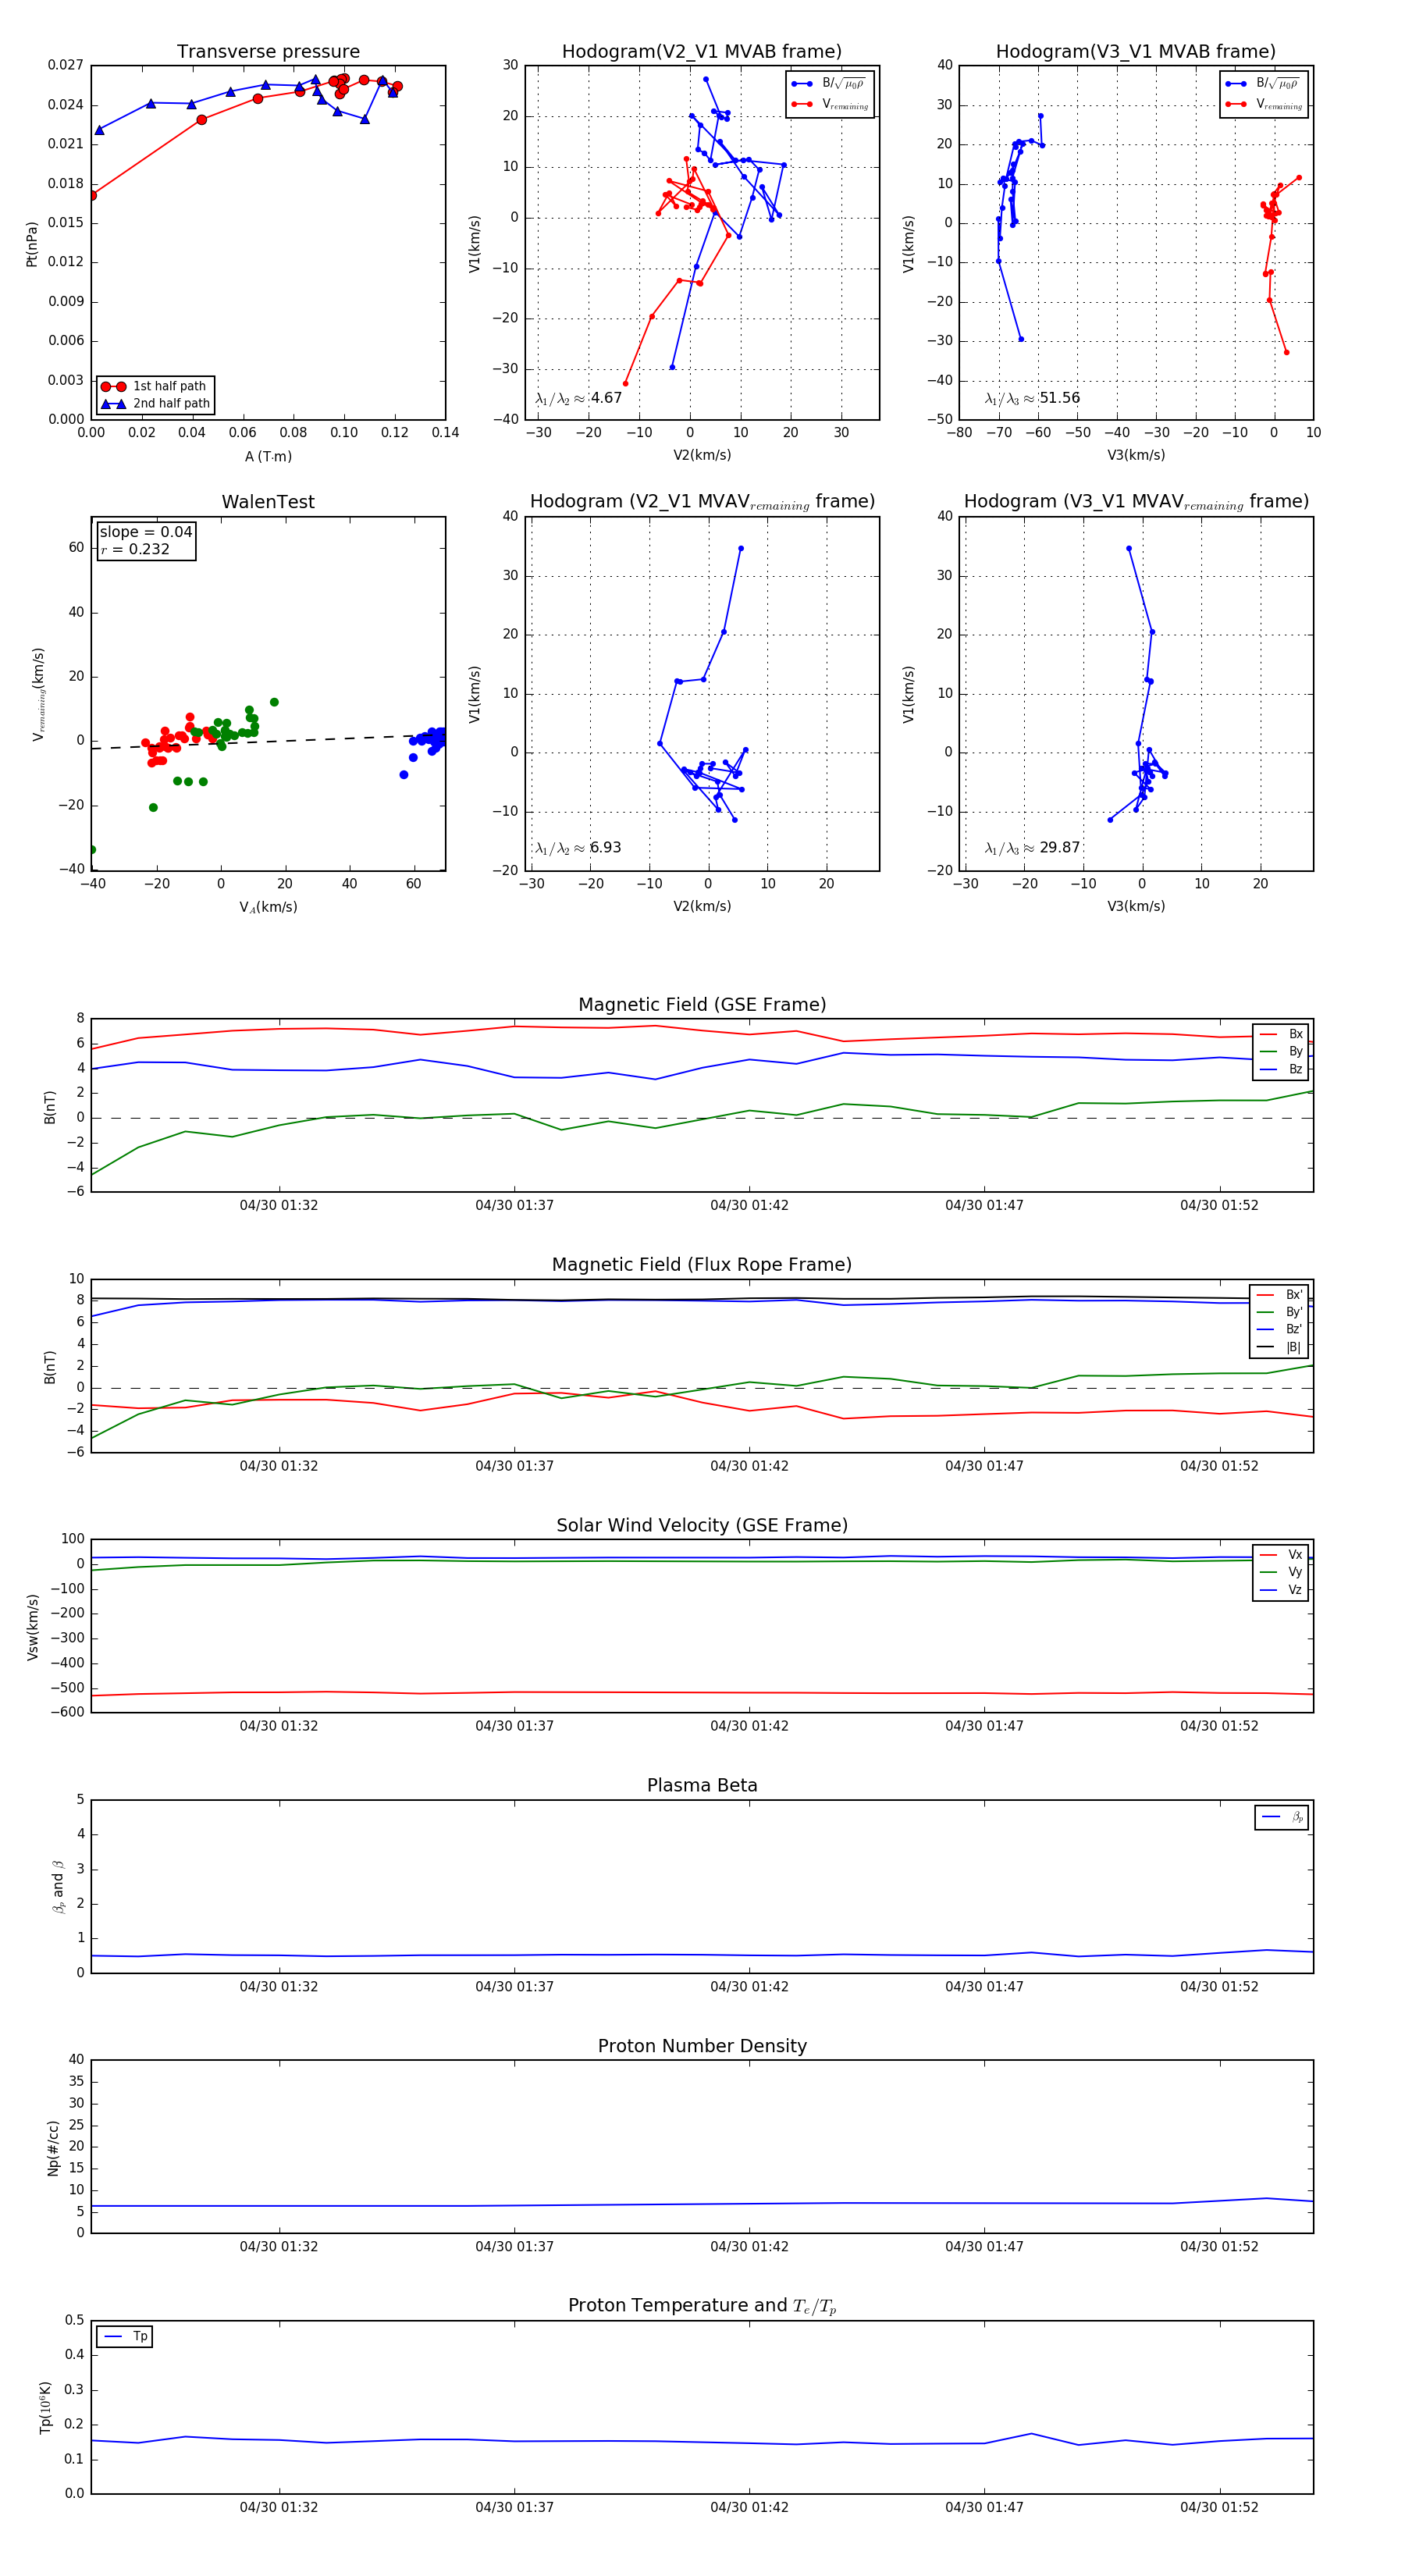The image size is (1405, 2576).
Task: Click the eigenvalue ratio value "29.87"
Action: coord(1060,848)
